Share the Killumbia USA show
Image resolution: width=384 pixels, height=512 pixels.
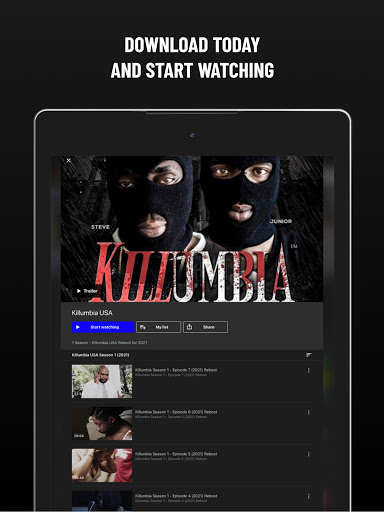(x=205, y=327)
